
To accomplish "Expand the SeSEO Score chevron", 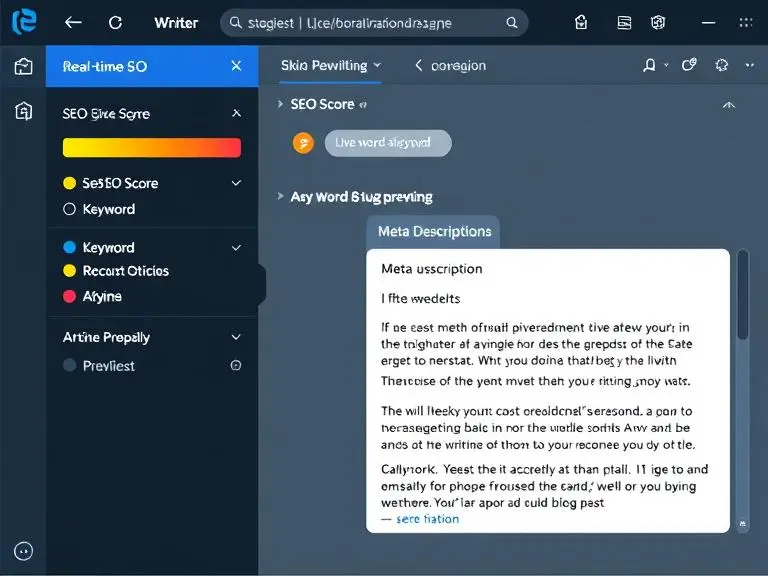I will tap(236, 183).
